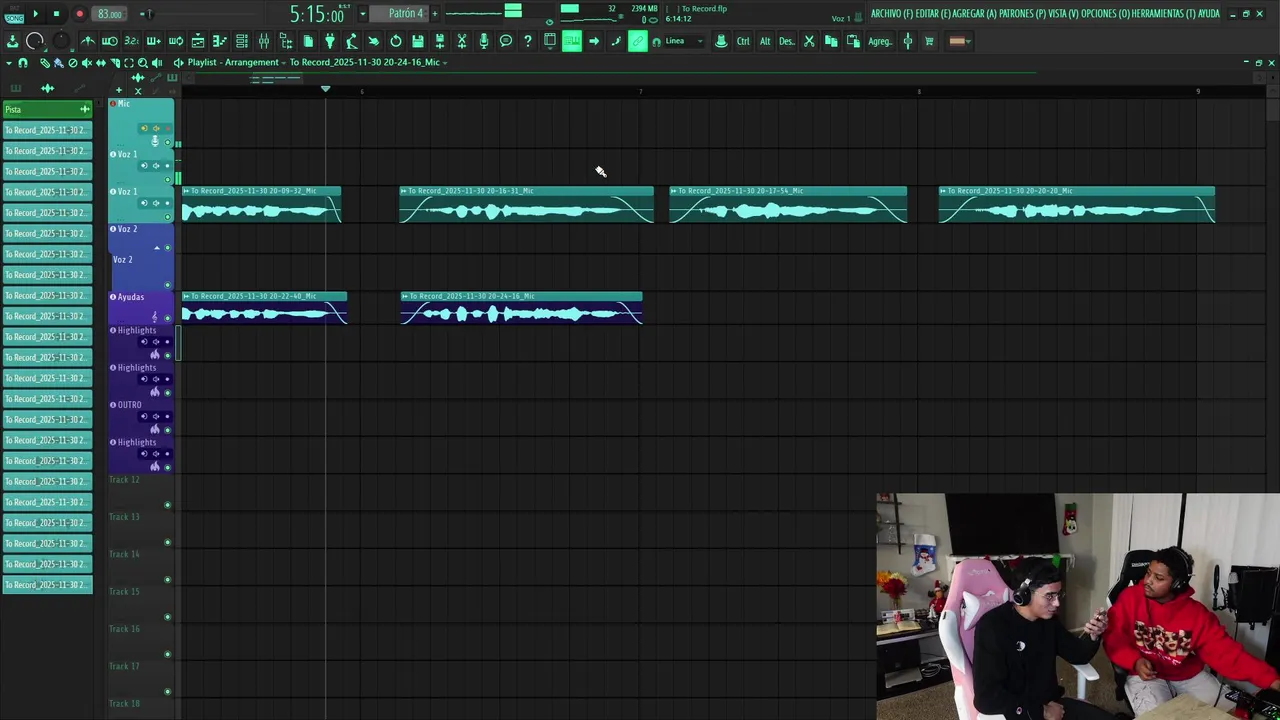Open the pattern selector arrow left of Patrón 4
This screenshot has width=1280, height=720.
[363, 14]
